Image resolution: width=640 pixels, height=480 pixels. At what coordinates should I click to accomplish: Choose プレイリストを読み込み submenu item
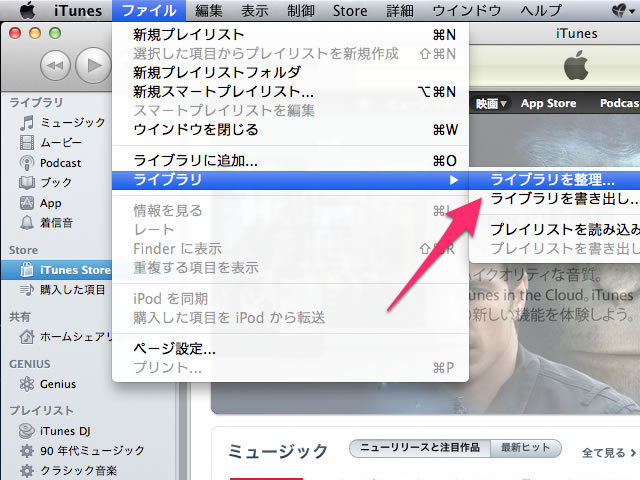[554, 230]
